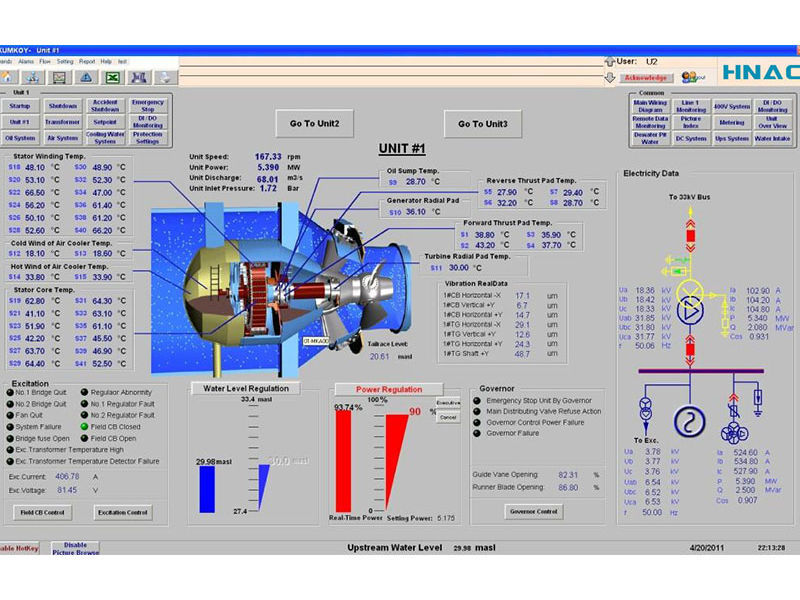Open the Transformer view
The width and height of the screenshot is (800, 600).
(x=62, y=122)
